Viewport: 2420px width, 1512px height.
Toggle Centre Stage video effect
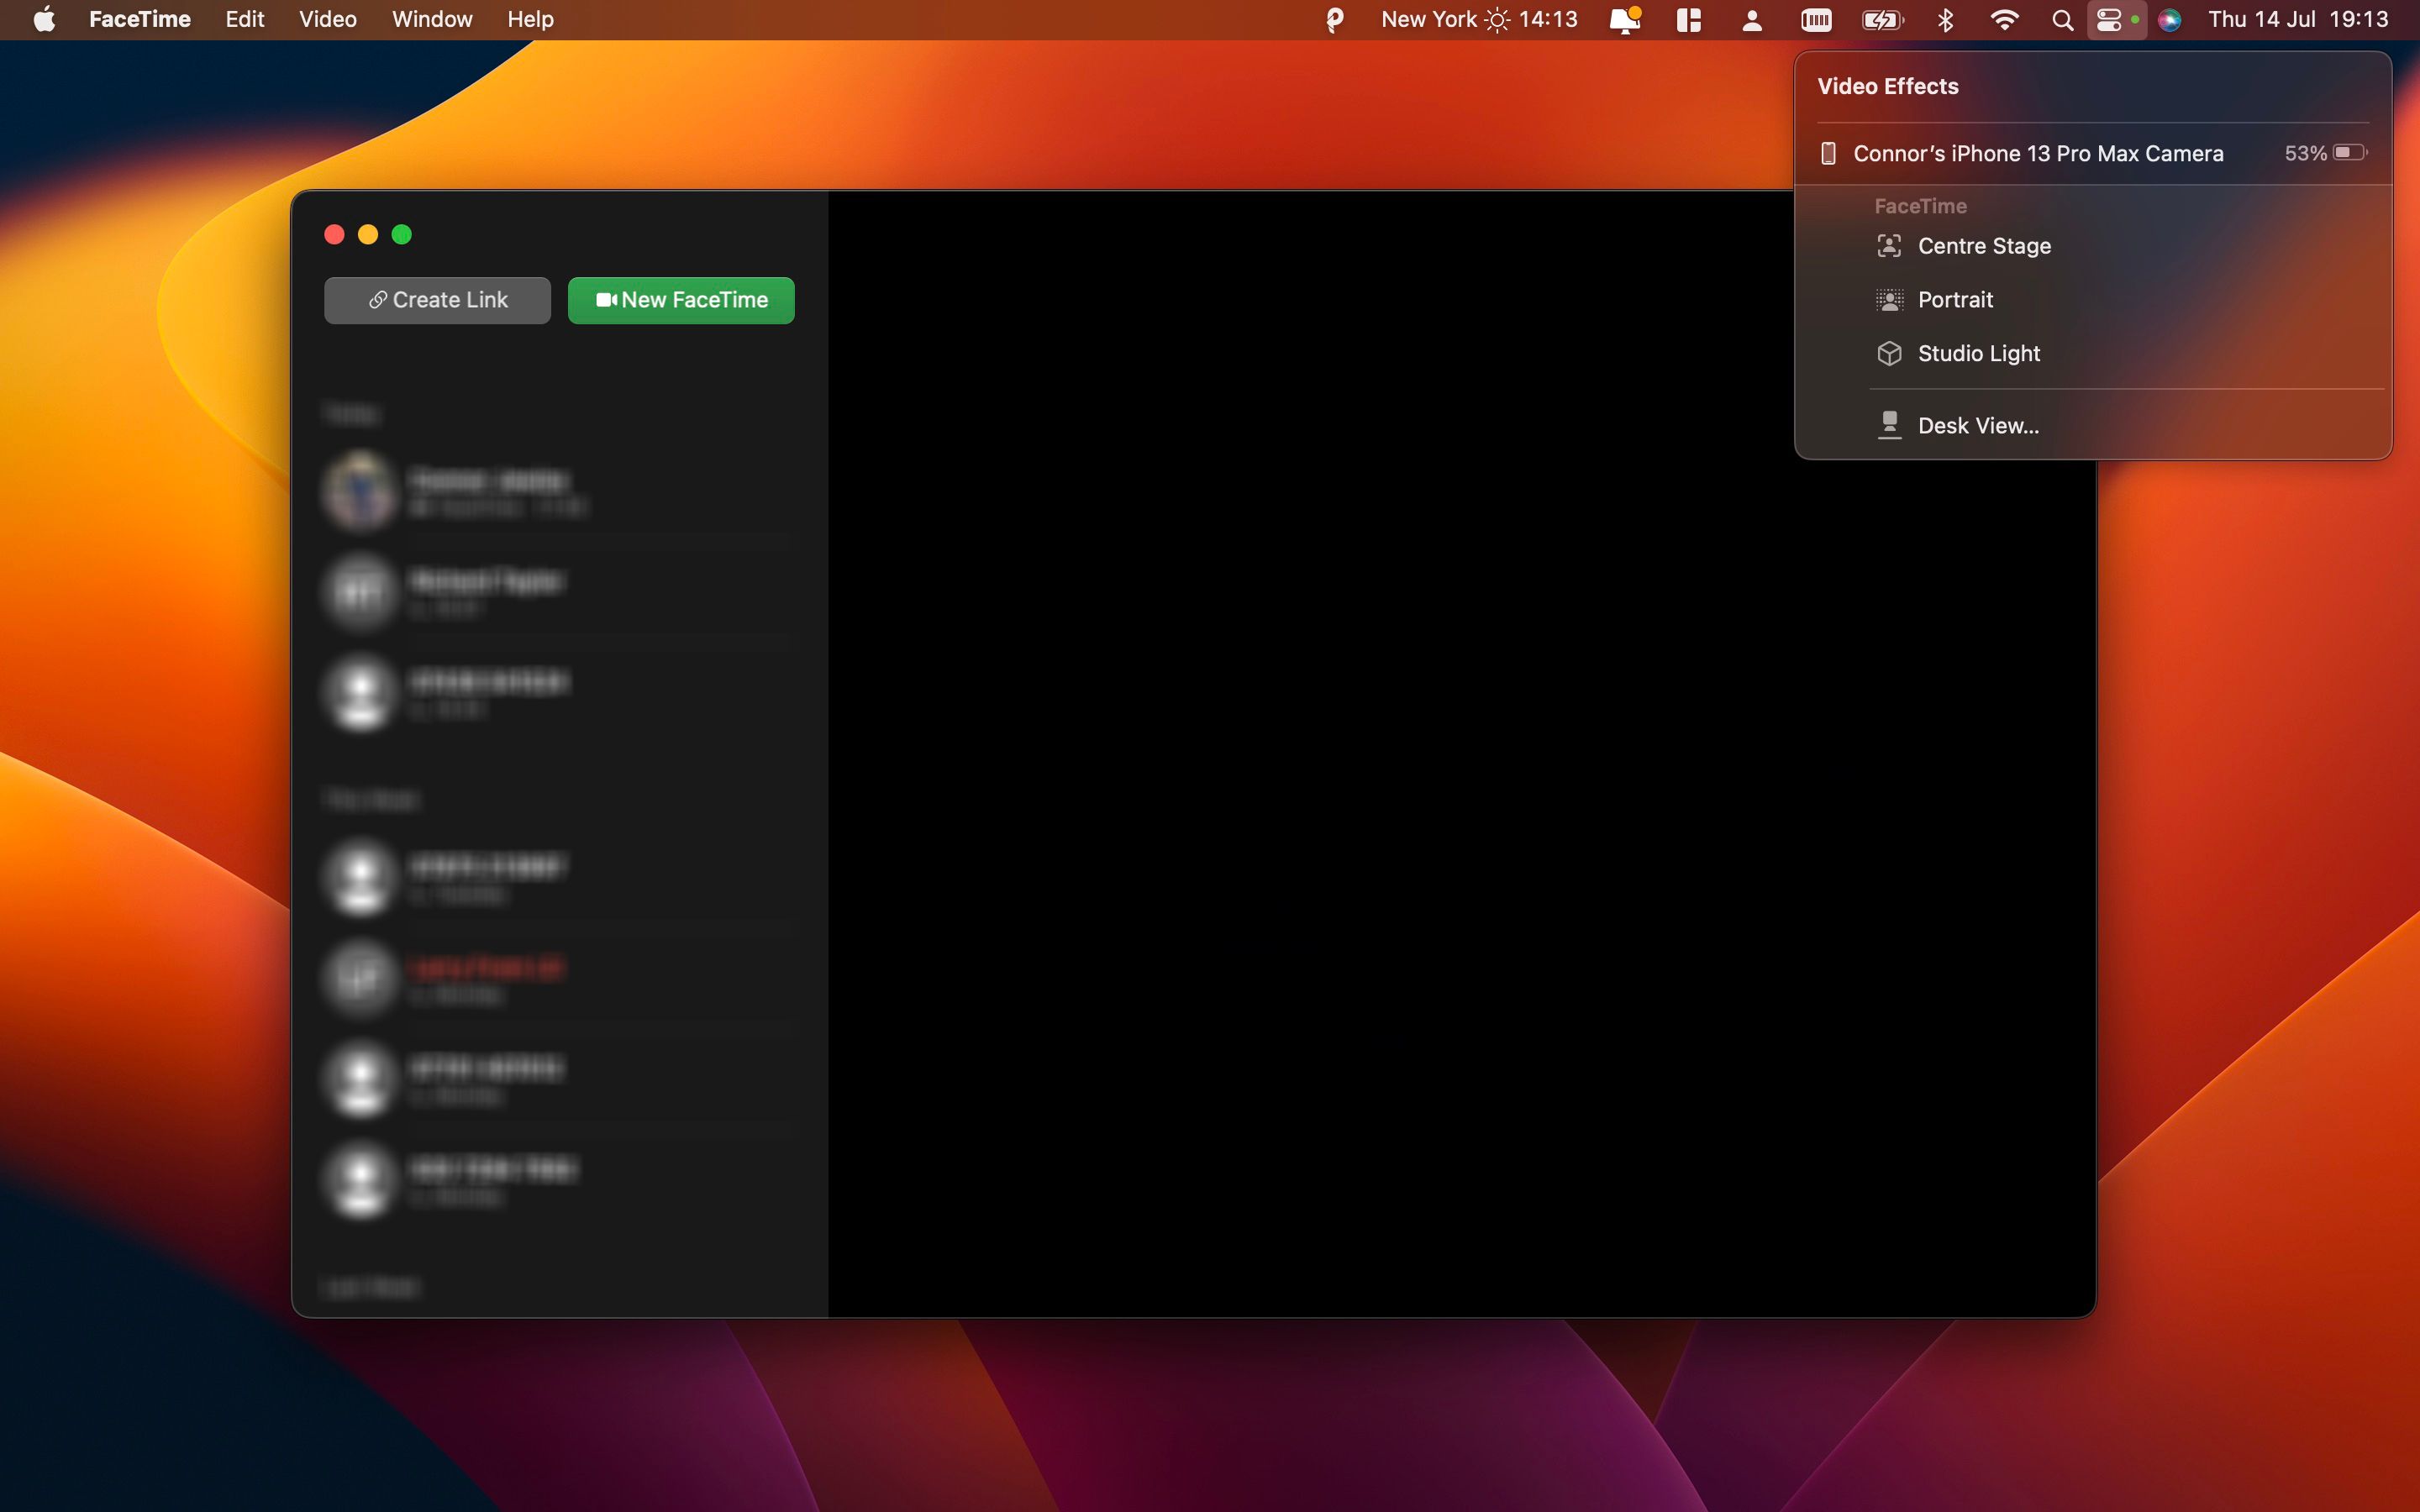(1983, 246)
